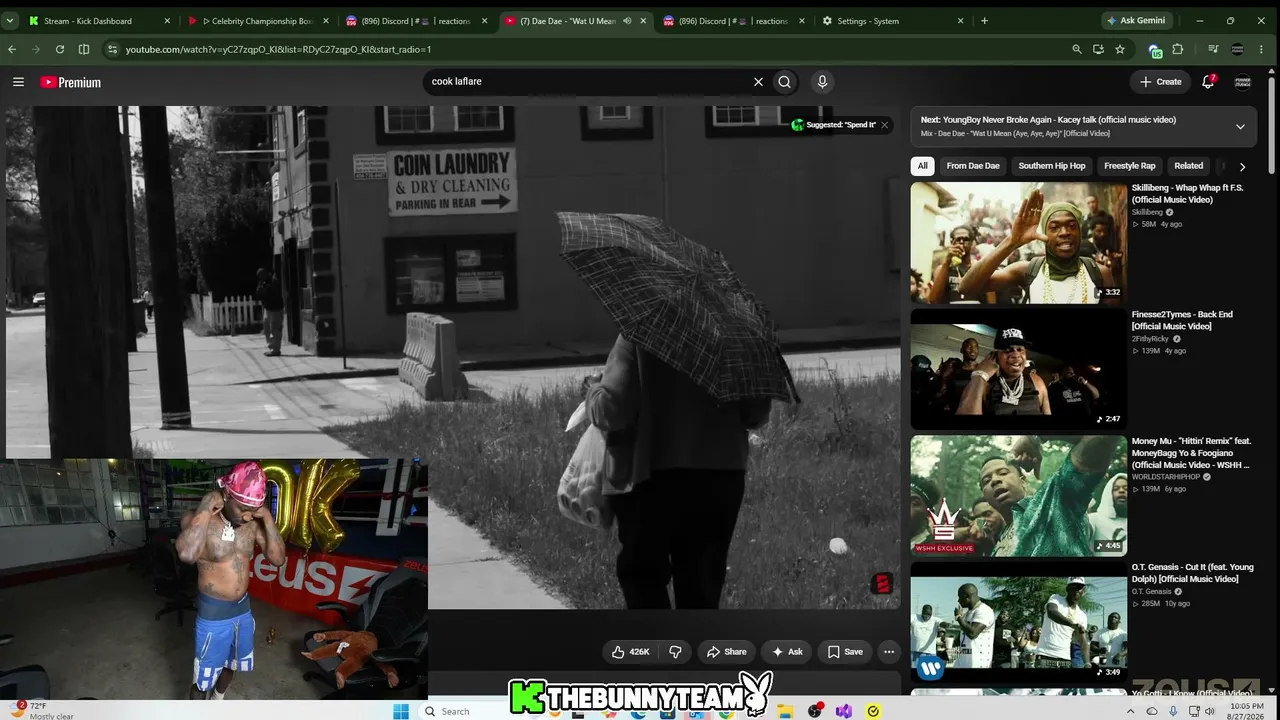Like the video with thumbs up

coord(630,652)
